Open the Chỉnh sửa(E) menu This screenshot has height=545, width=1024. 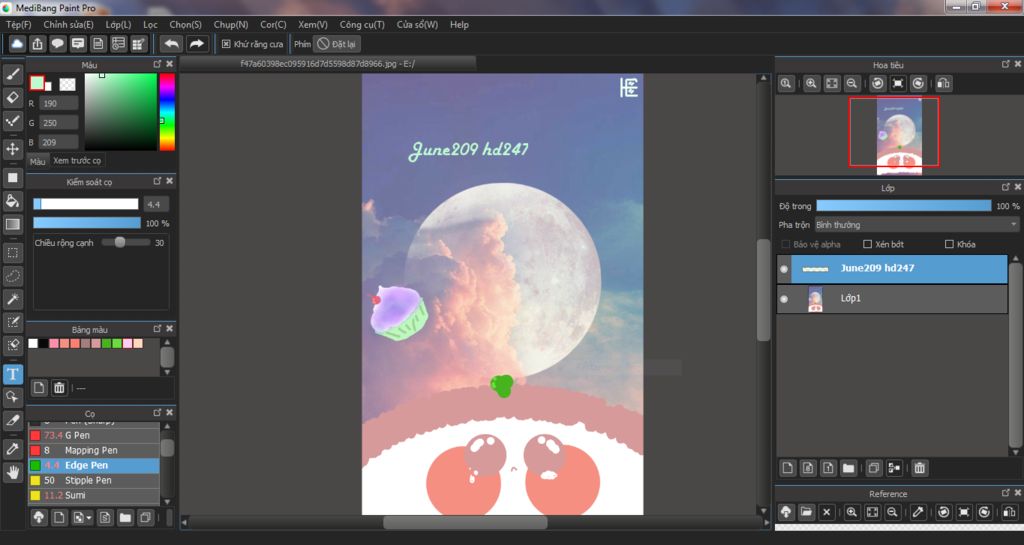pos(69,24)
